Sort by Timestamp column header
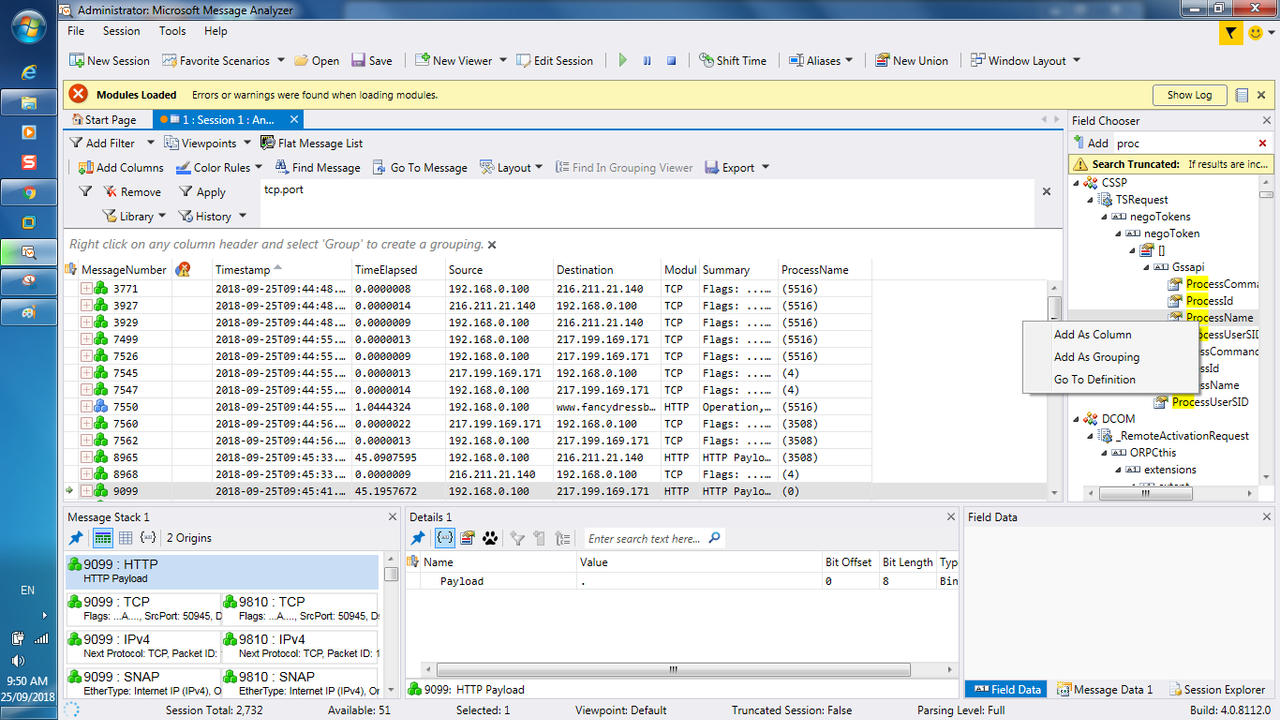The width and height of the screenshot is (1280, 720). 243,270
